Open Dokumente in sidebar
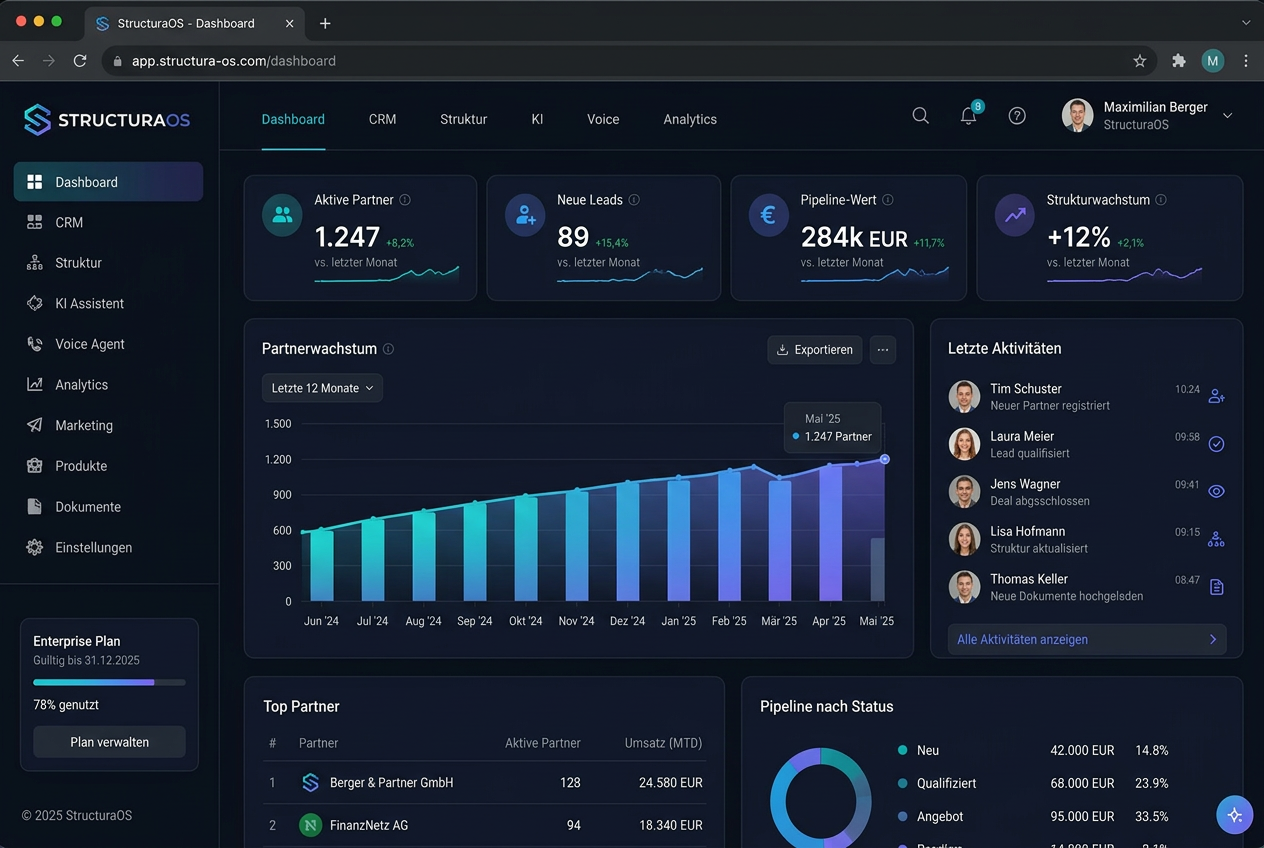This screenshot has width=1264, height=848. pos(108,507)
